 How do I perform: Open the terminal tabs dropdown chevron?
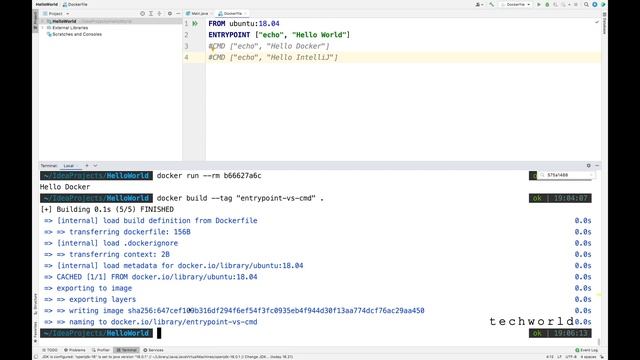coord(95,166)
